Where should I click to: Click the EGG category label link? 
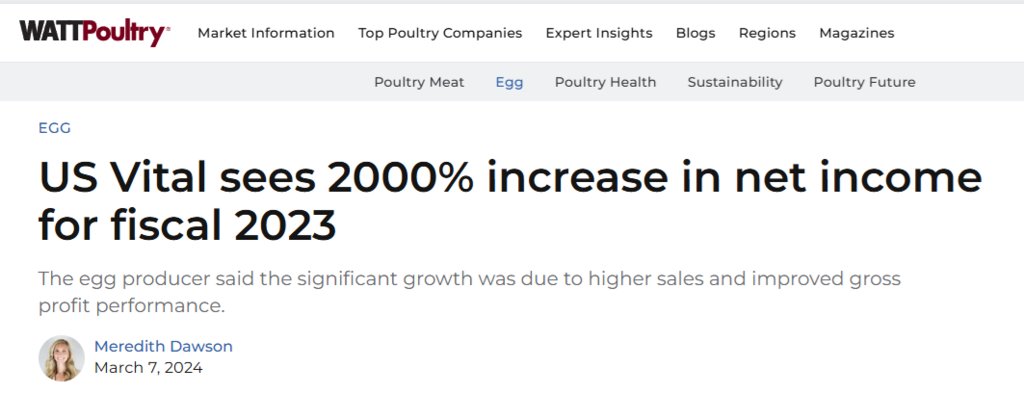tap(55, 128)
